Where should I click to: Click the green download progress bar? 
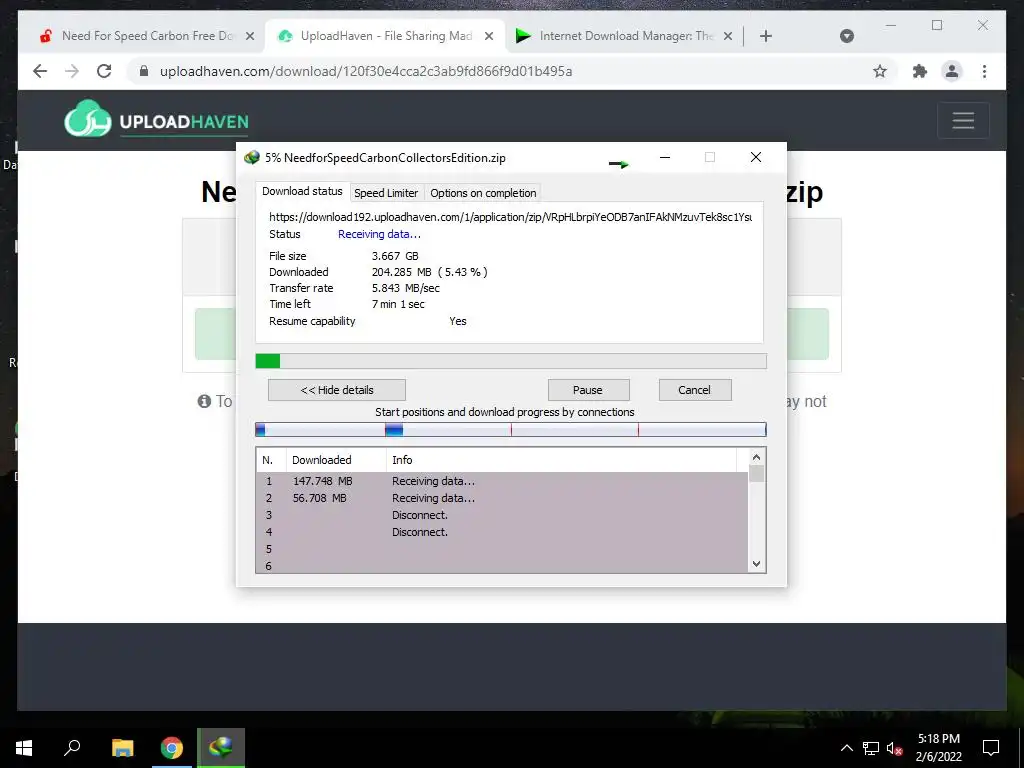point(511,361)
